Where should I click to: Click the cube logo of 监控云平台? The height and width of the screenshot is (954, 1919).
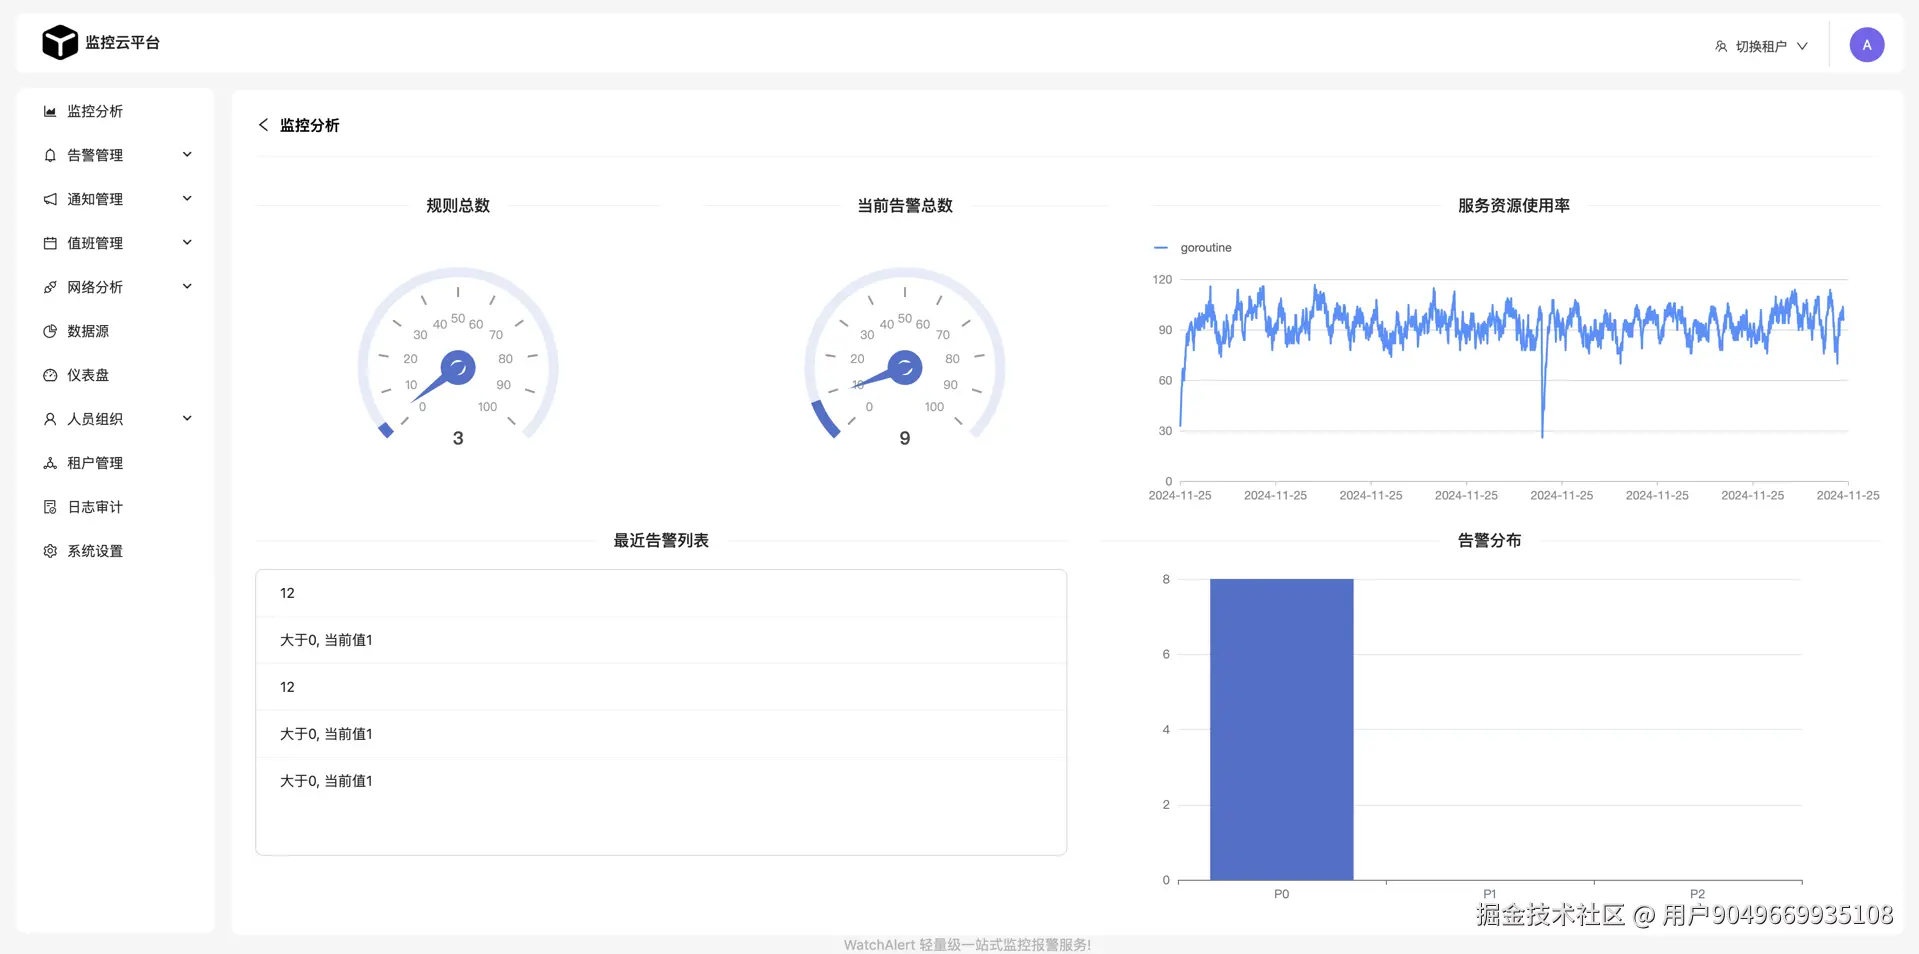59,42
